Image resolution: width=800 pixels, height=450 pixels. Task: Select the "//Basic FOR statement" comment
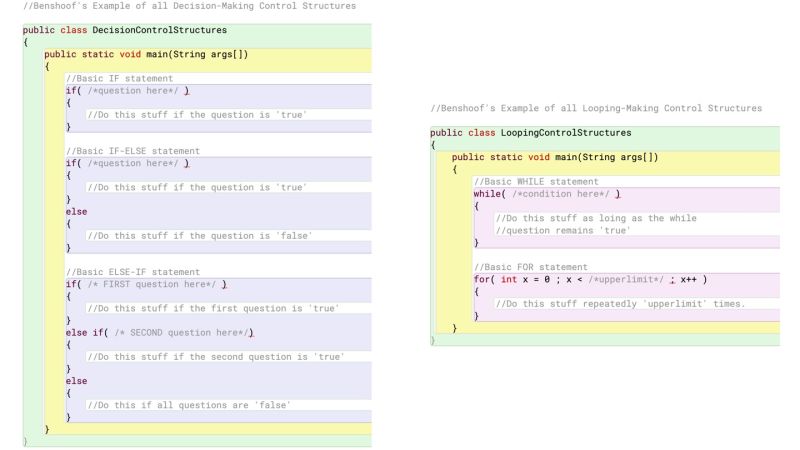click(531, 267)
